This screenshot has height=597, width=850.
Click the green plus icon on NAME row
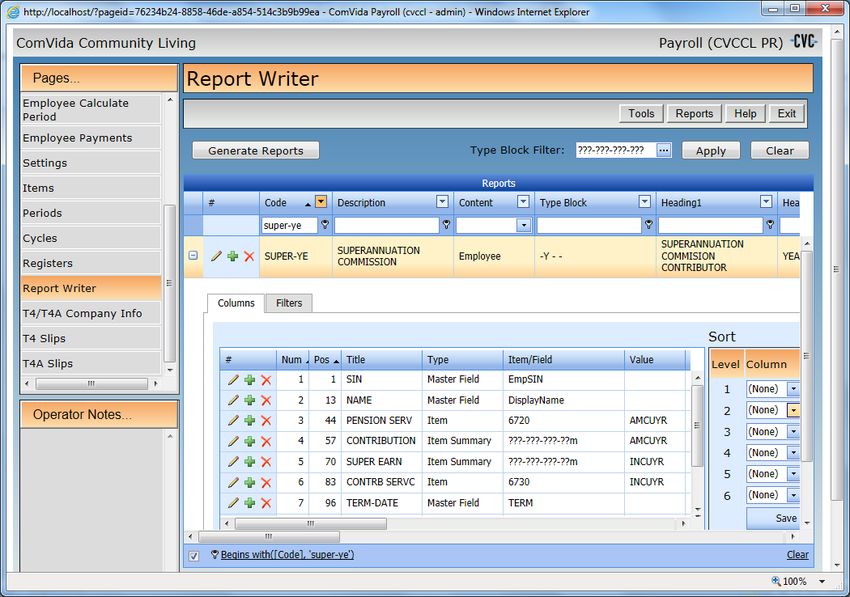pyautogui.click(x=249, y=400)
